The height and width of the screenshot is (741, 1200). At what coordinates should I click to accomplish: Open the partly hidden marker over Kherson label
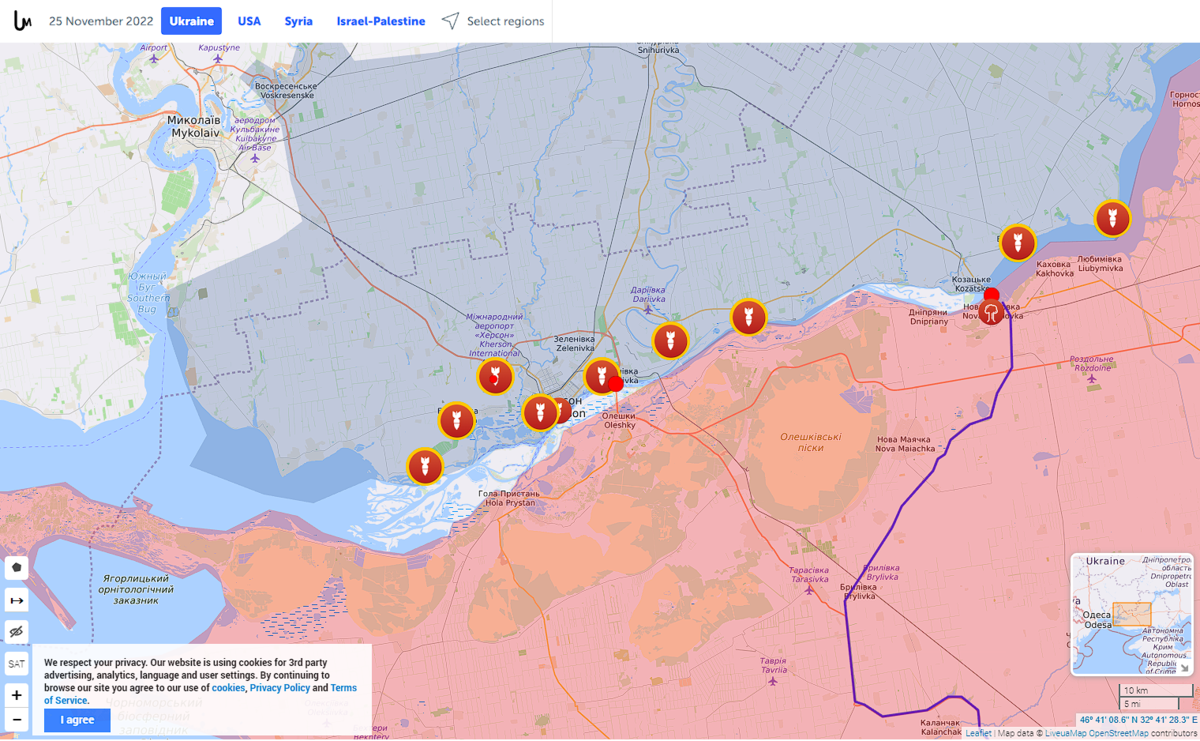563,409
